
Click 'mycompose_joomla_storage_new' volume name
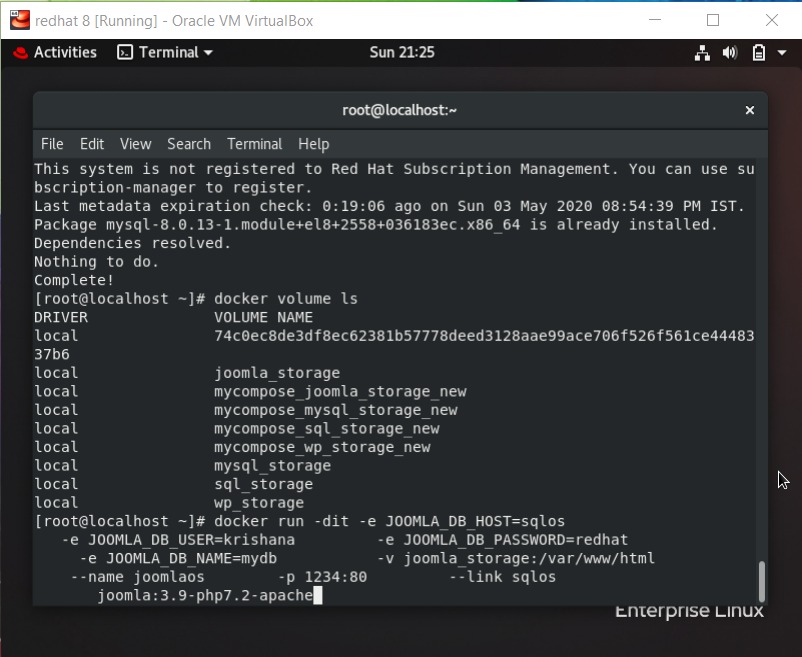tap(340, 392)
